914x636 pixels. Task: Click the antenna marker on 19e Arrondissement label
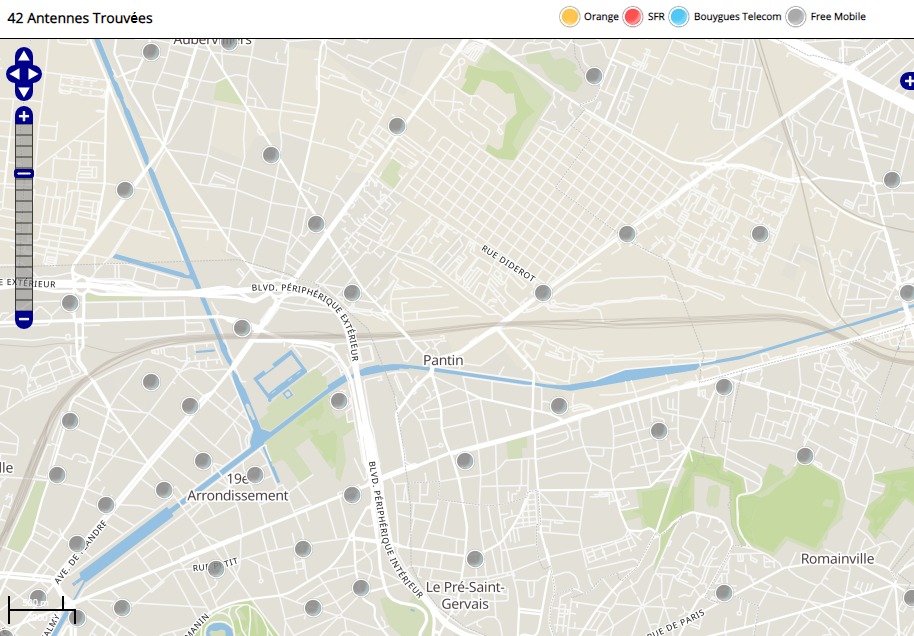click(255, 474)
